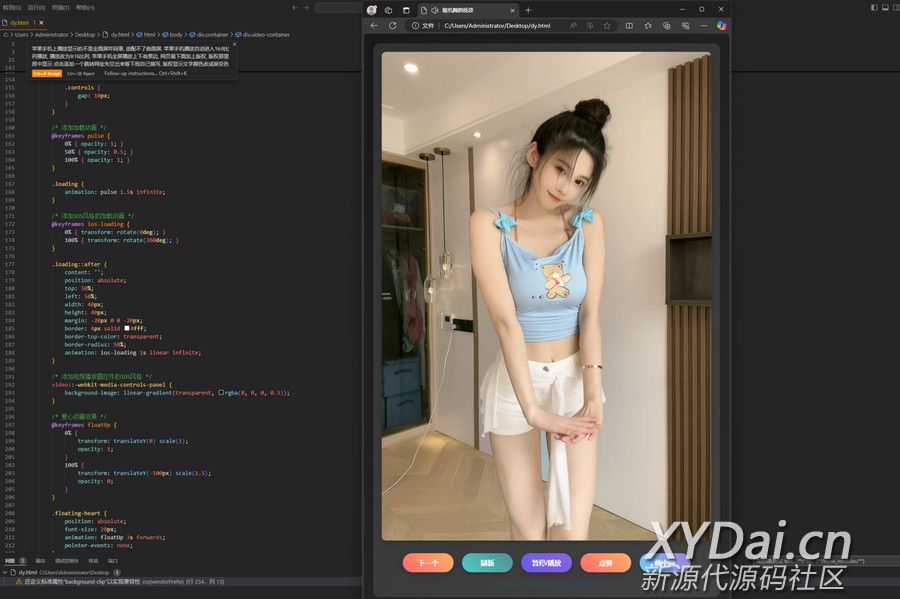
Task: Click the 下一个 button
Action: (428, 563)
